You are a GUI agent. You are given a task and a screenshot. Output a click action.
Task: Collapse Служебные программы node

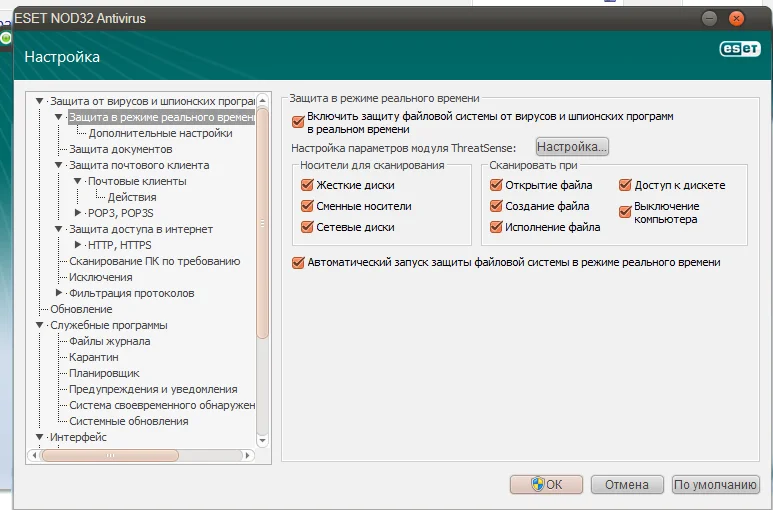[39, 325]
